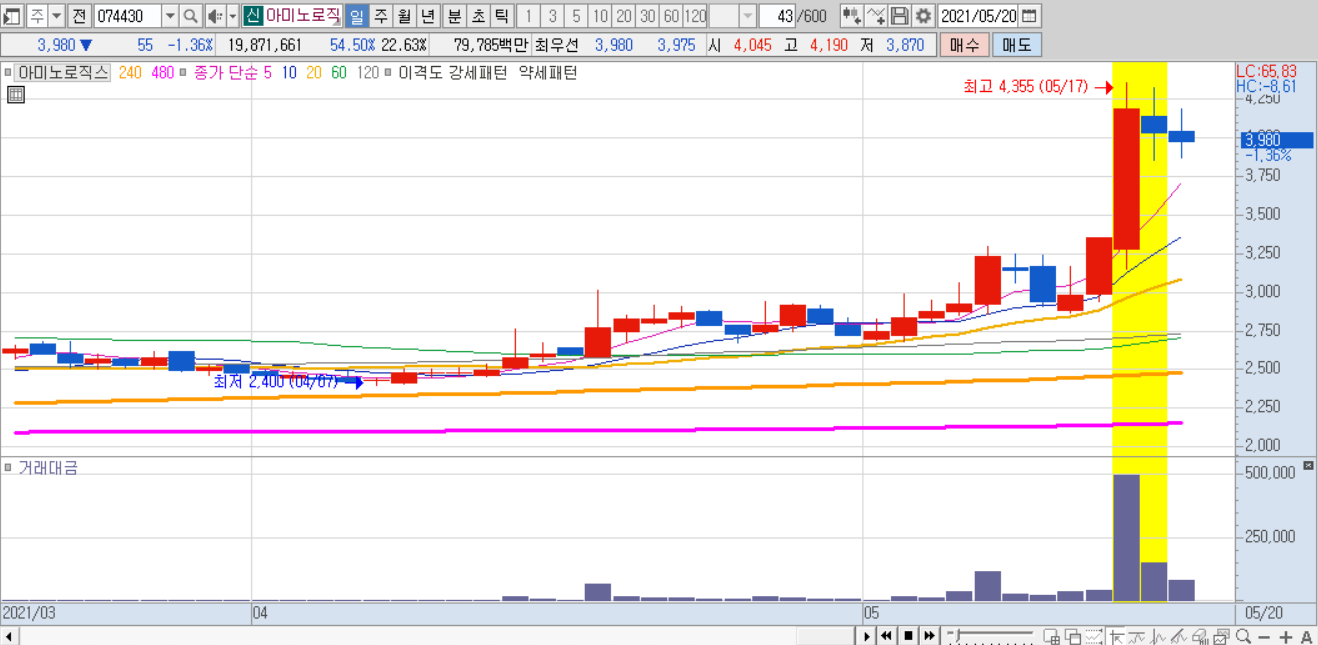Select the 20 interval button
This screenshot has height=645, width=1318.
(624, 16)
